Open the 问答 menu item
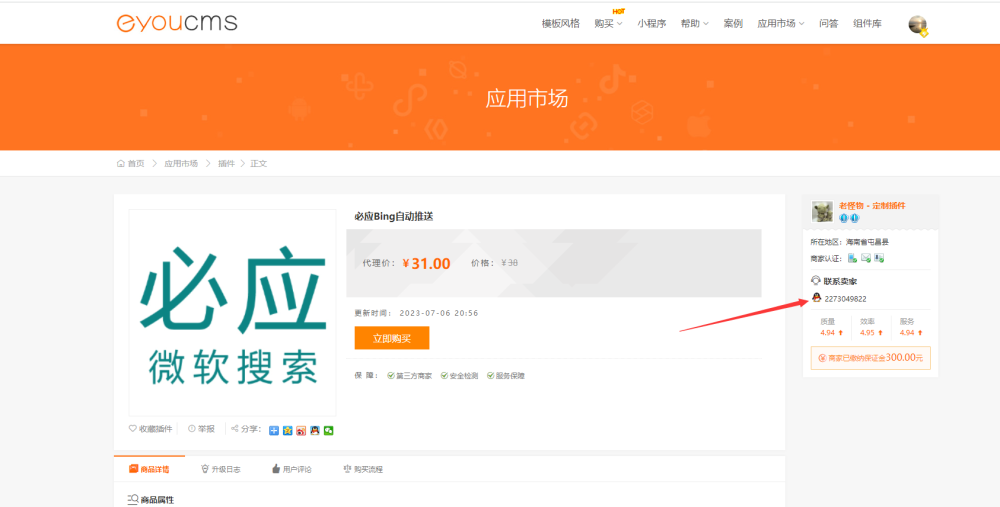Screen dimensions: 1000x507 (828, 24)
